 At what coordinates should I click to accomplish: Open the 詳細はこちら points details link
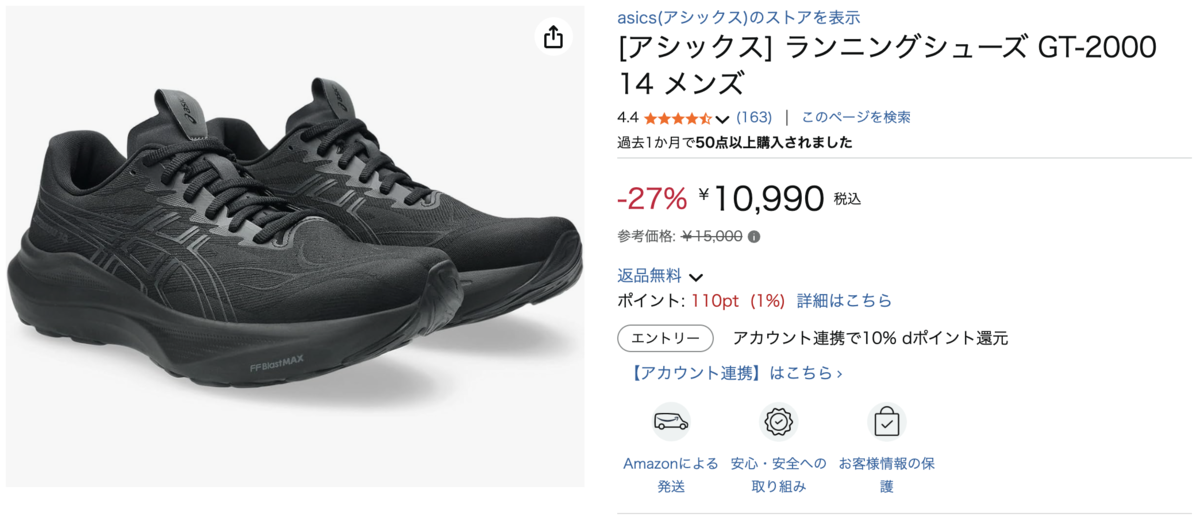point(844,300)
